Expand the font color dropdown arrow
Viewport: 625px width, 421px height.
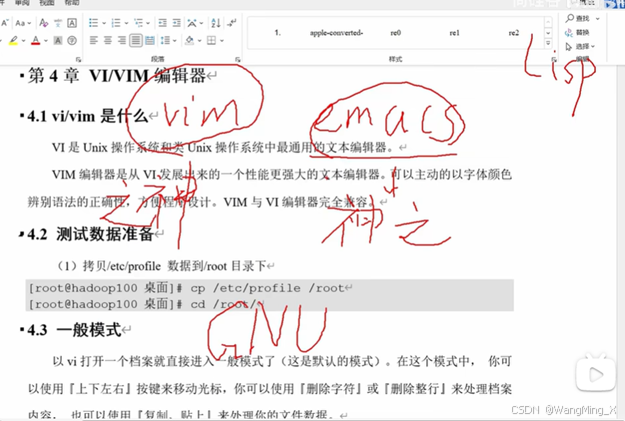point(46,41)
